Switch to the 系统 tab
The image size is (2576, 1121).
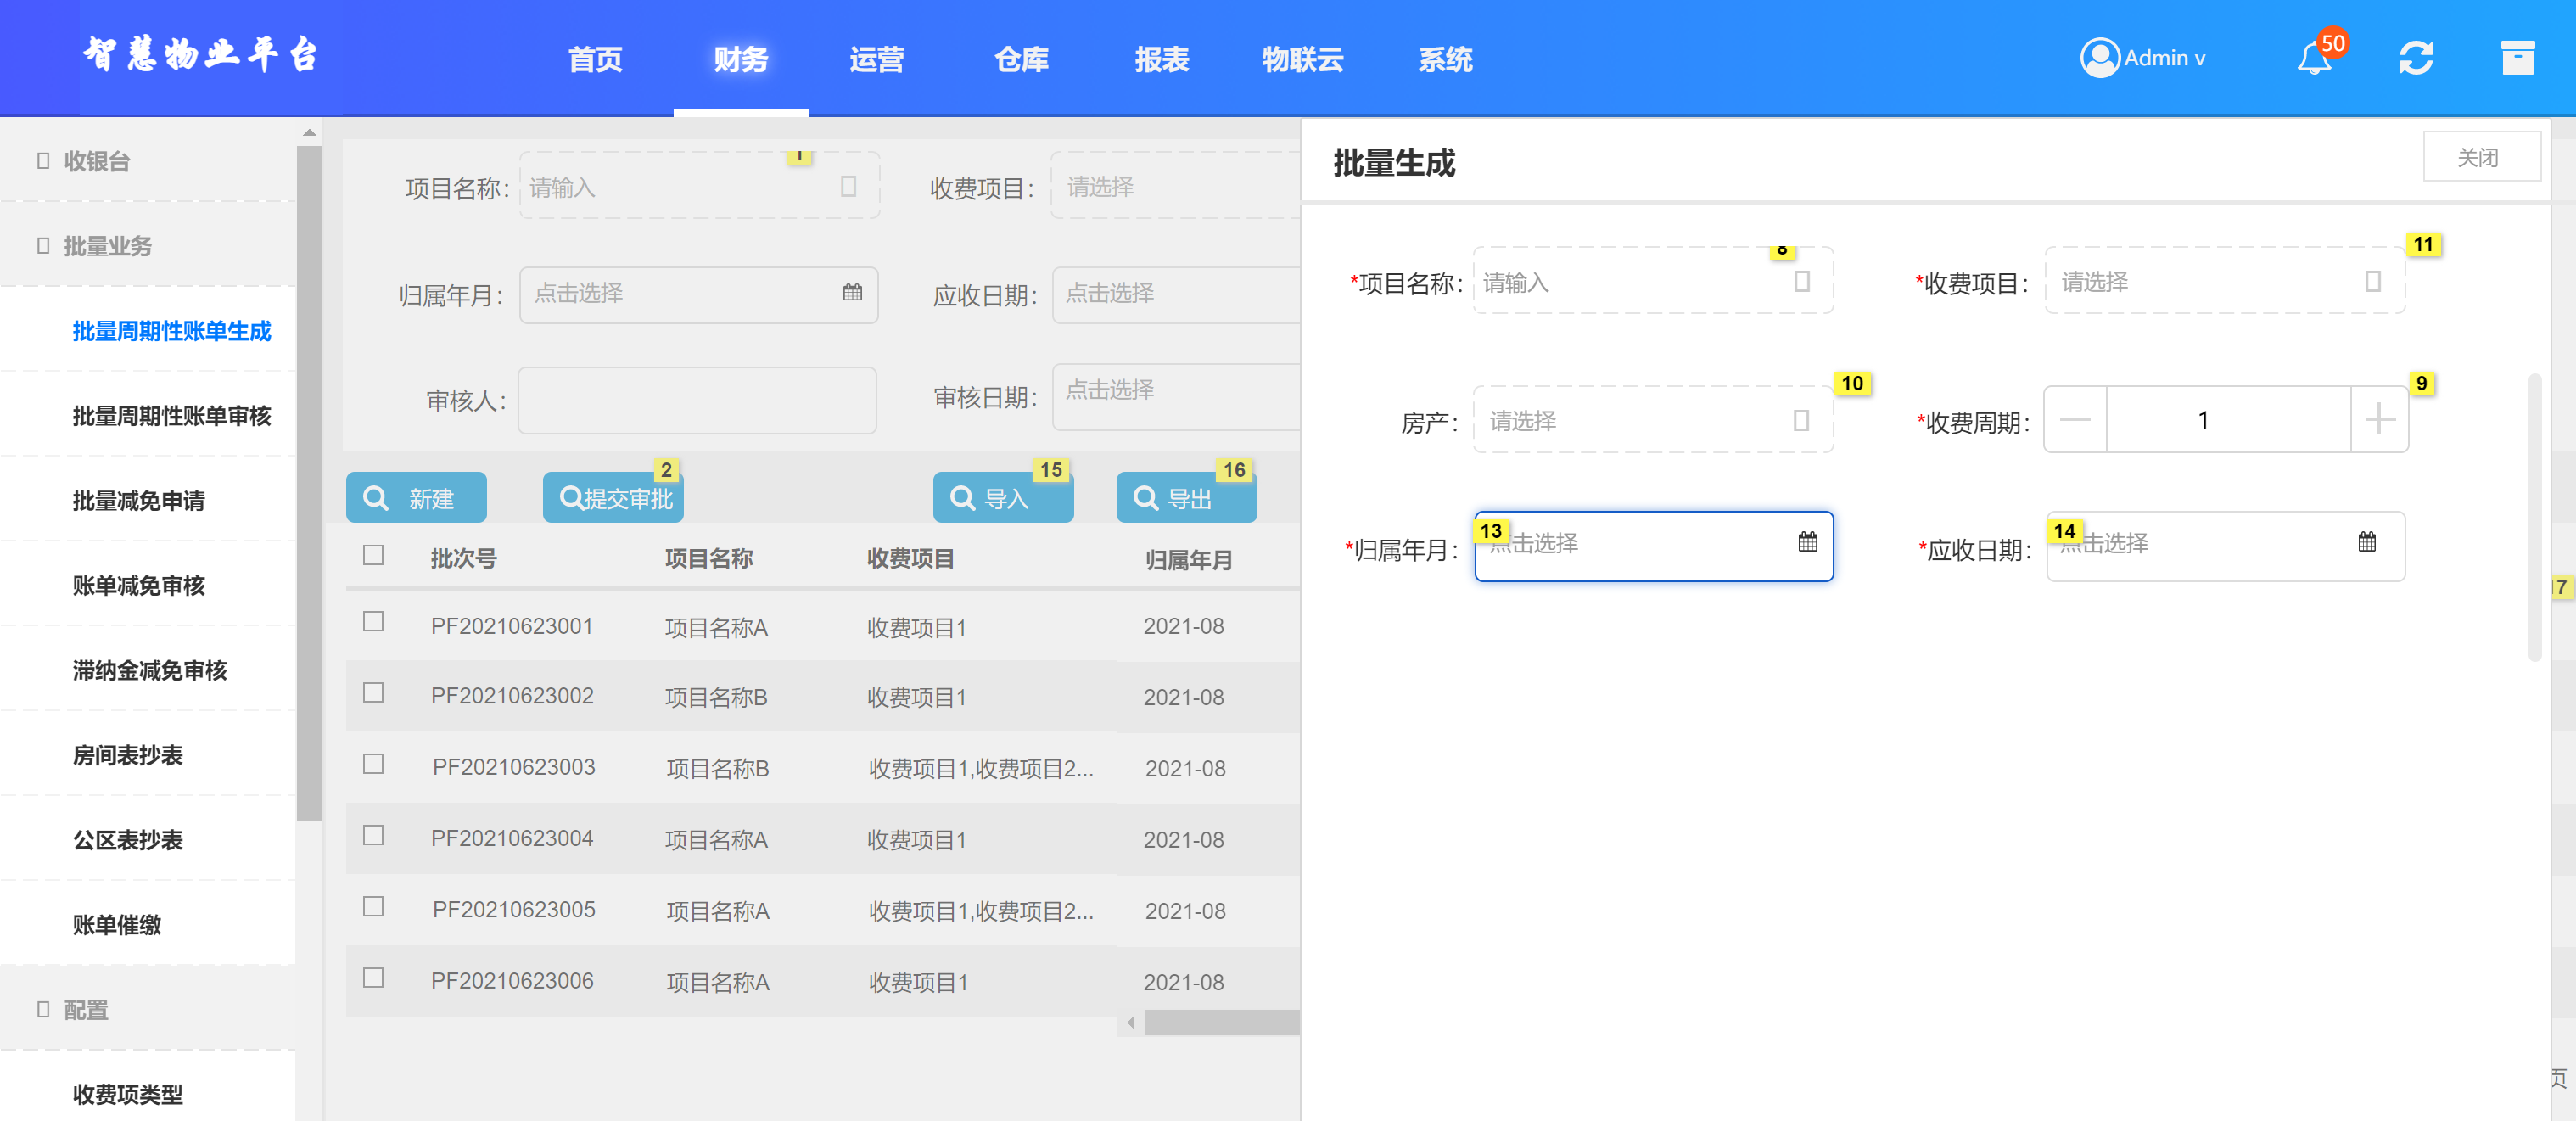1446,60
